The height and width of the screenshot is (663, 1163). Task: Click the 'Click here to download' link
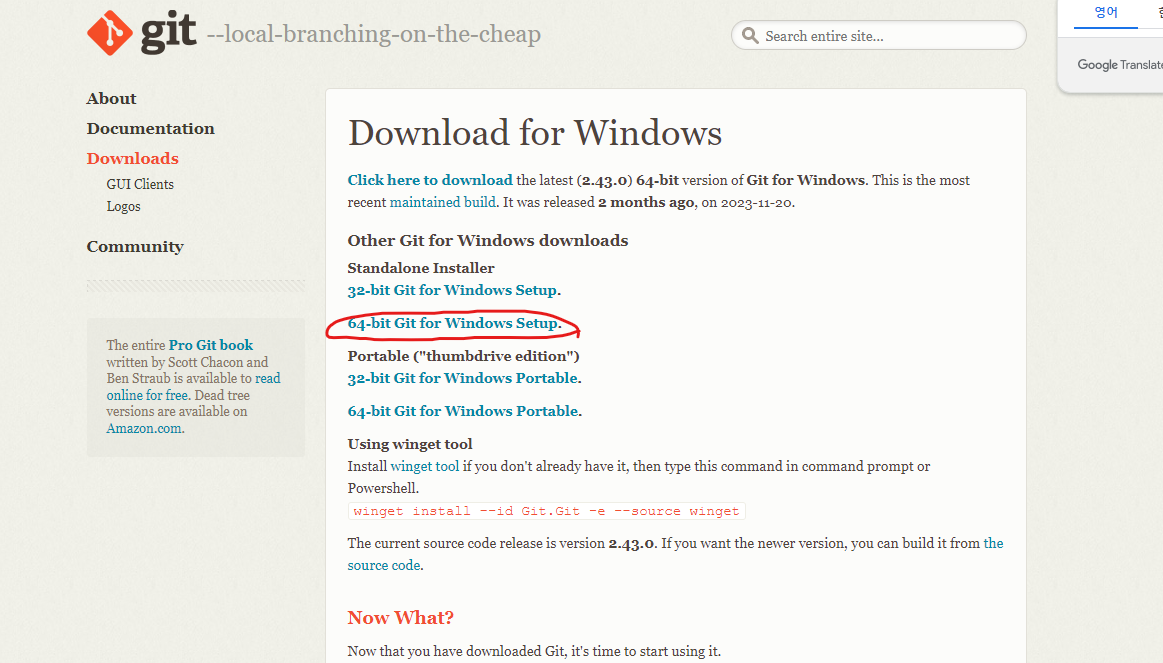pos(430,180)
